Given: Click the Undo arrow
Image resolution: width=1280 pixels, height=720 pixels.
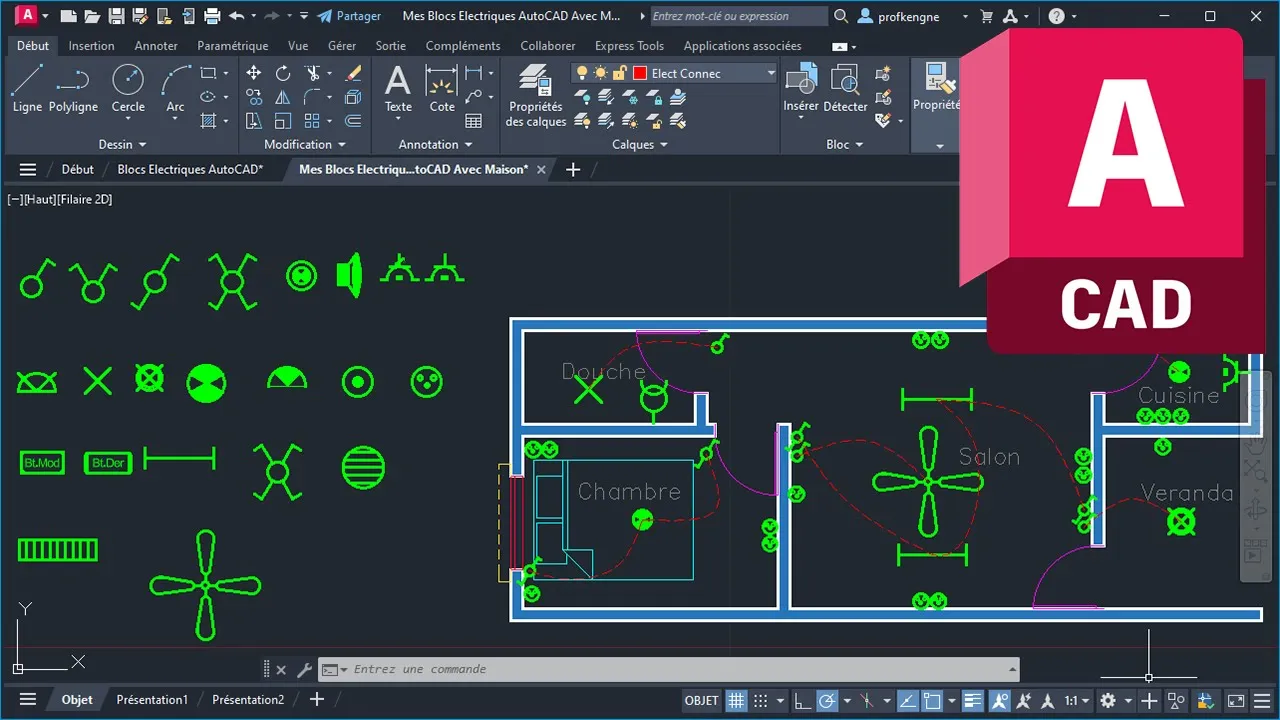Looking at the screenshot, I should coord(236,16).
